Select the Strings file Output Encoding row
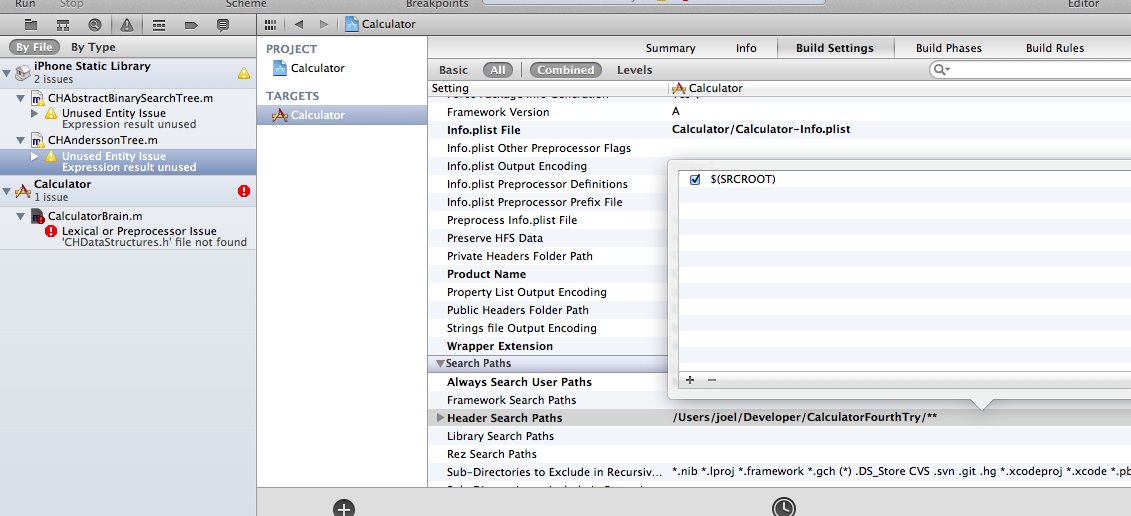 522,328
